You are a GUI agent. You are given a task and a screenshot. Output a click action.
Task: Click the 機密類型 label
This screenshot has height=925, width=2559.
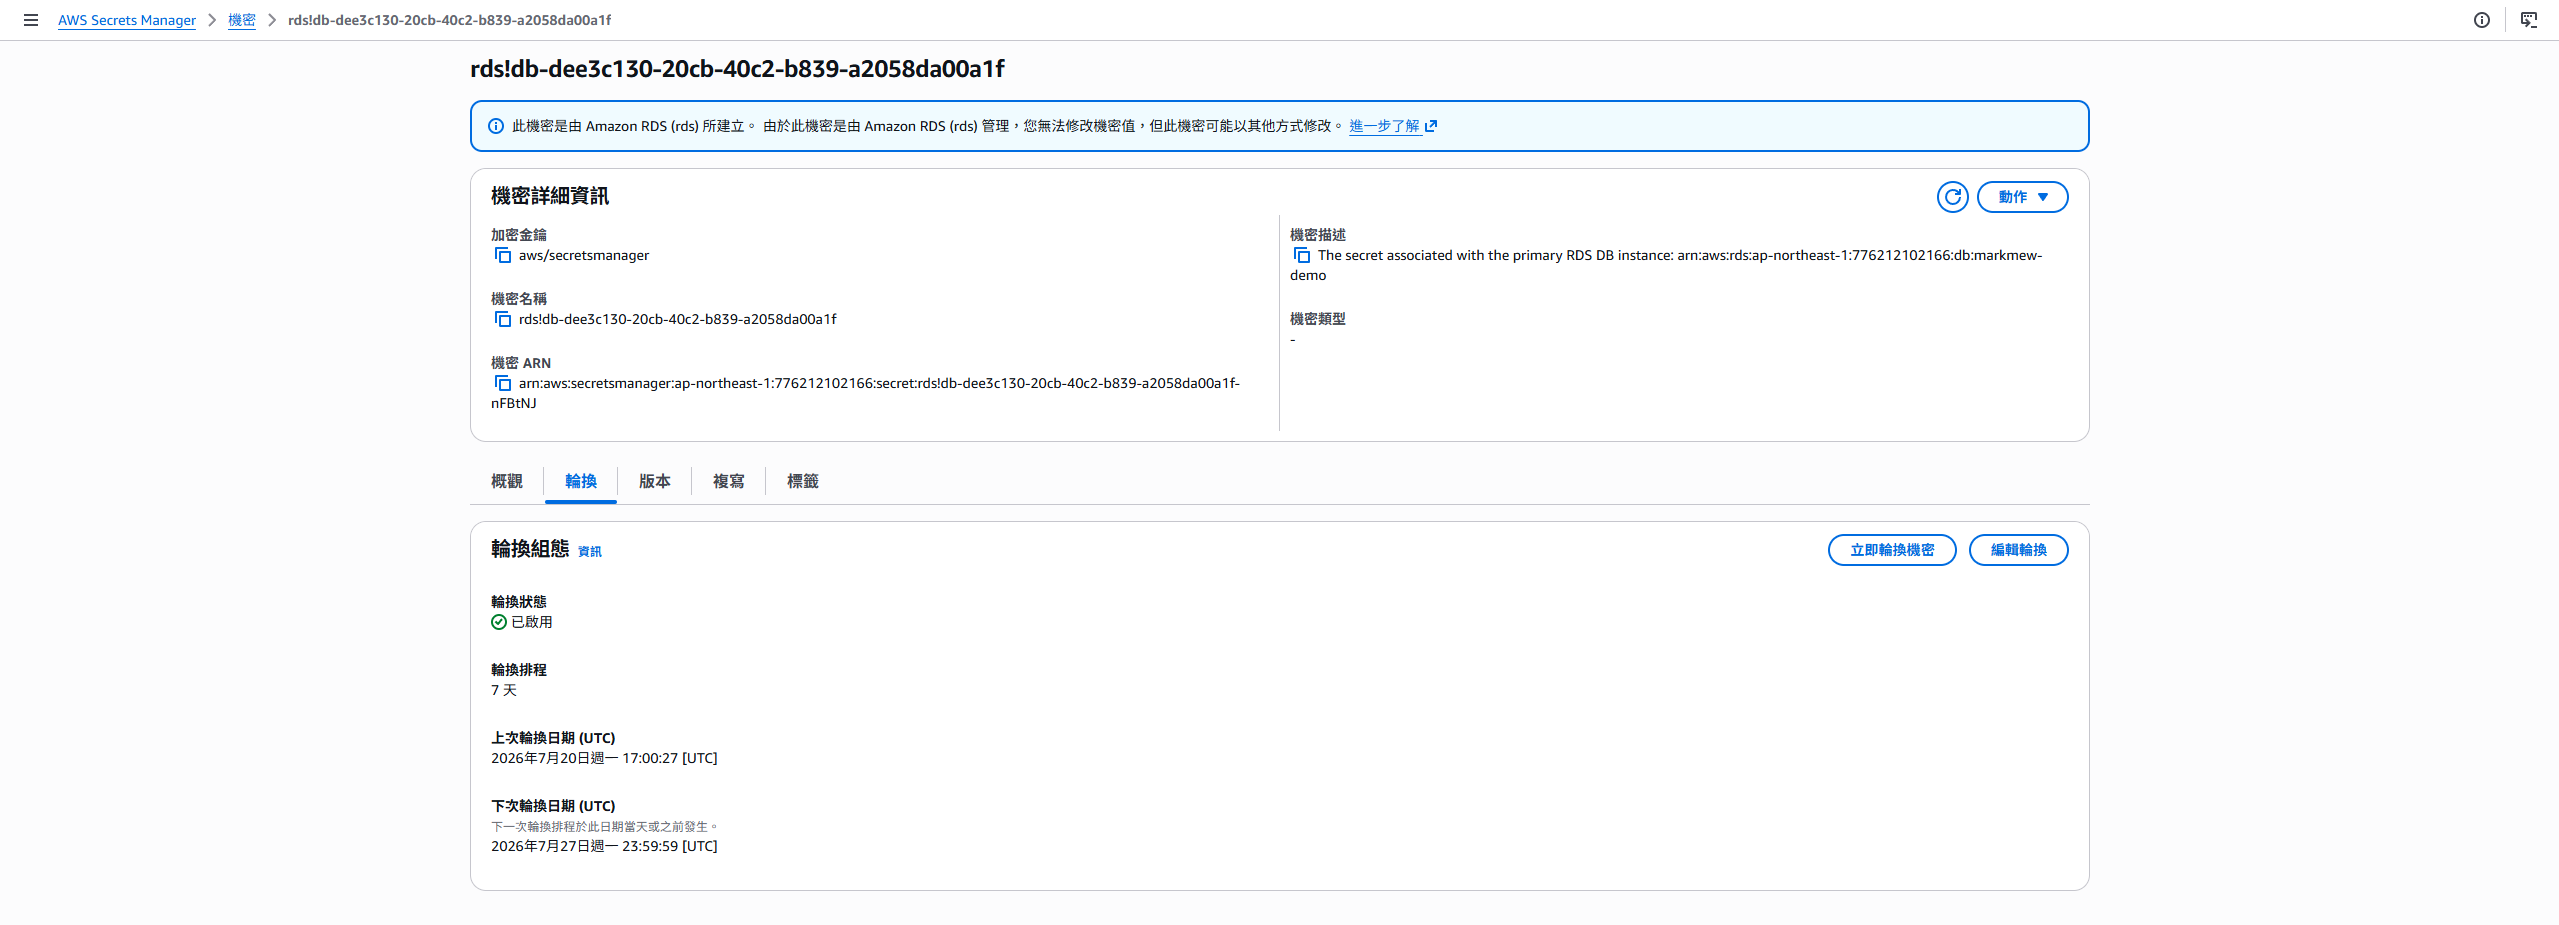point(1317,319)
